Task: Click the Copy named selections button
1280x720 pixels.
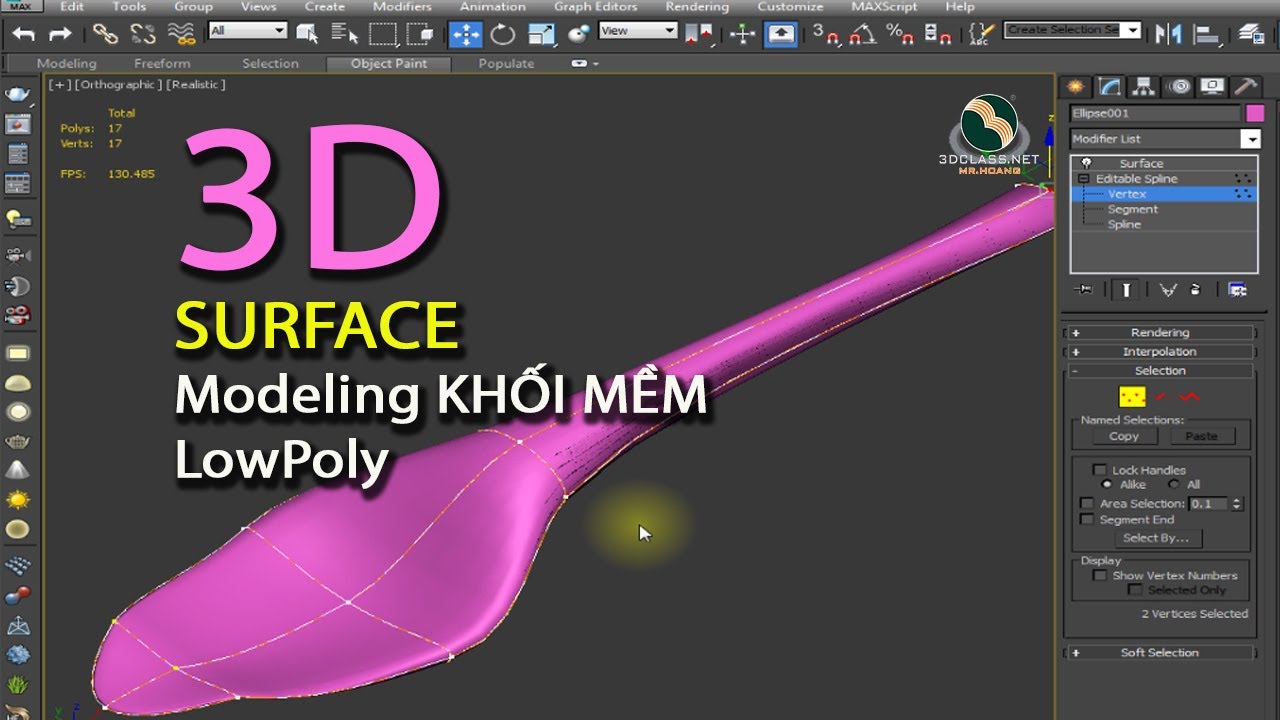Action: pos(1124,436)
